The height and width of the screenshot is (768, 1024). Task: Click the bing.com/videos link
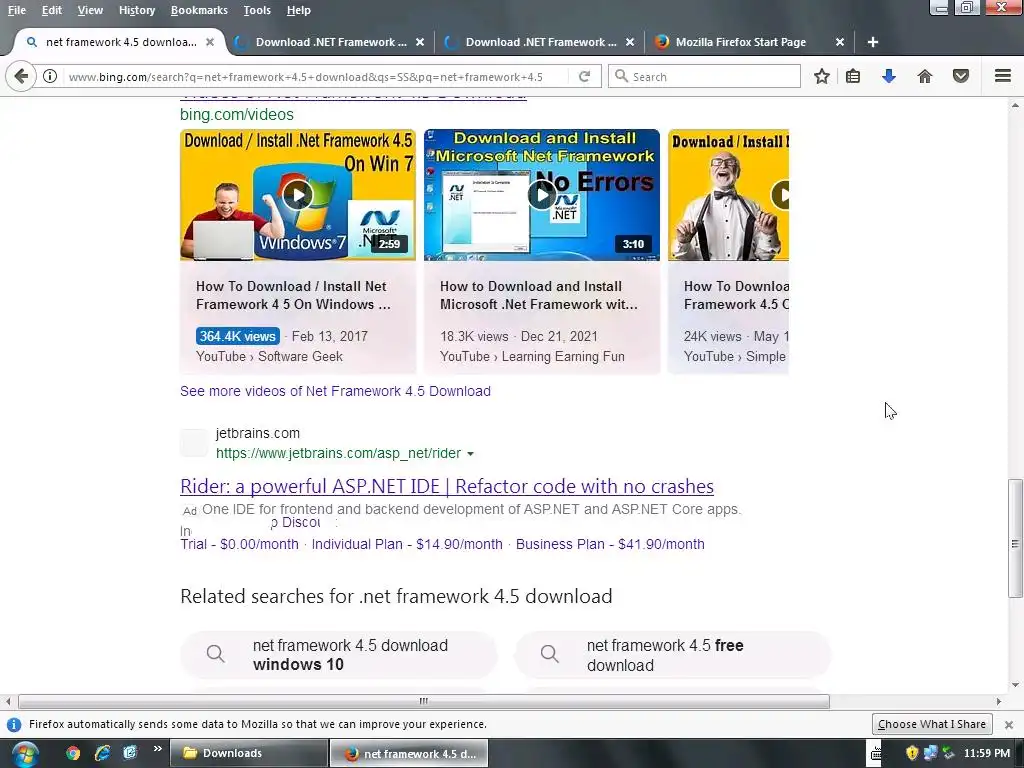coord(237,114)
